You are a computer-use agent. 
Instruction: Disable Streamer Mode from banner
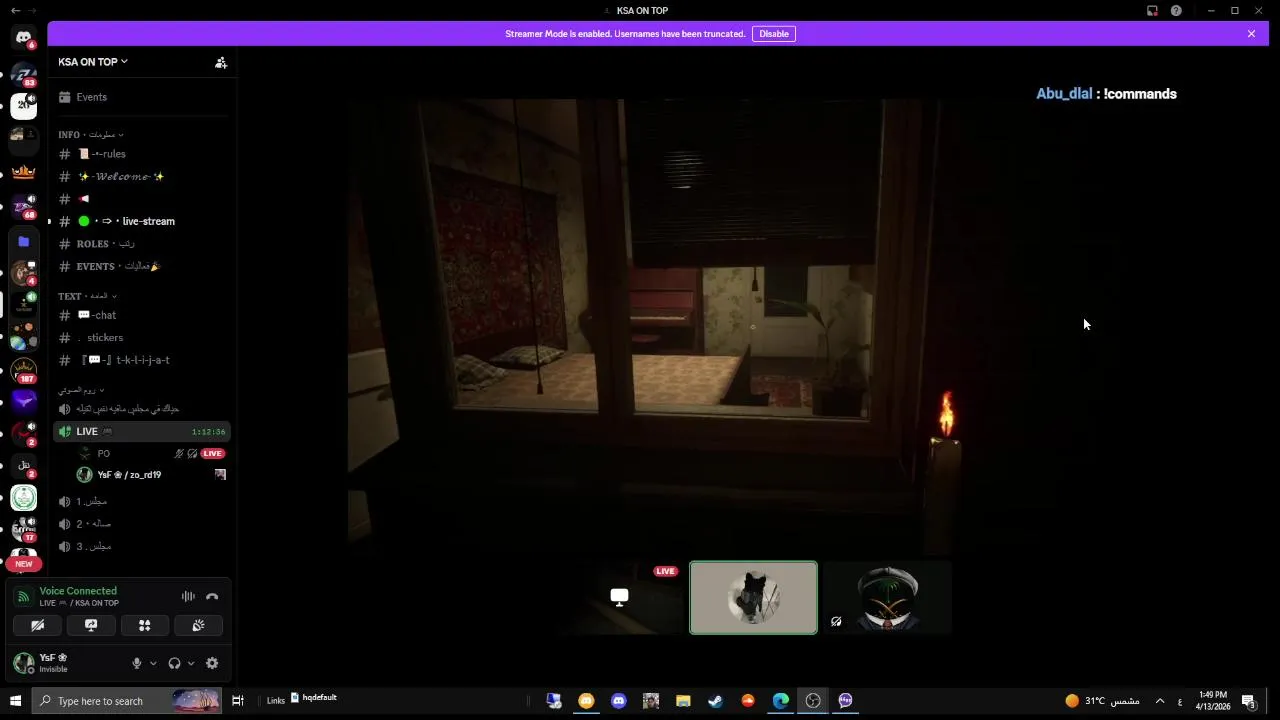[x=774, y=34]
